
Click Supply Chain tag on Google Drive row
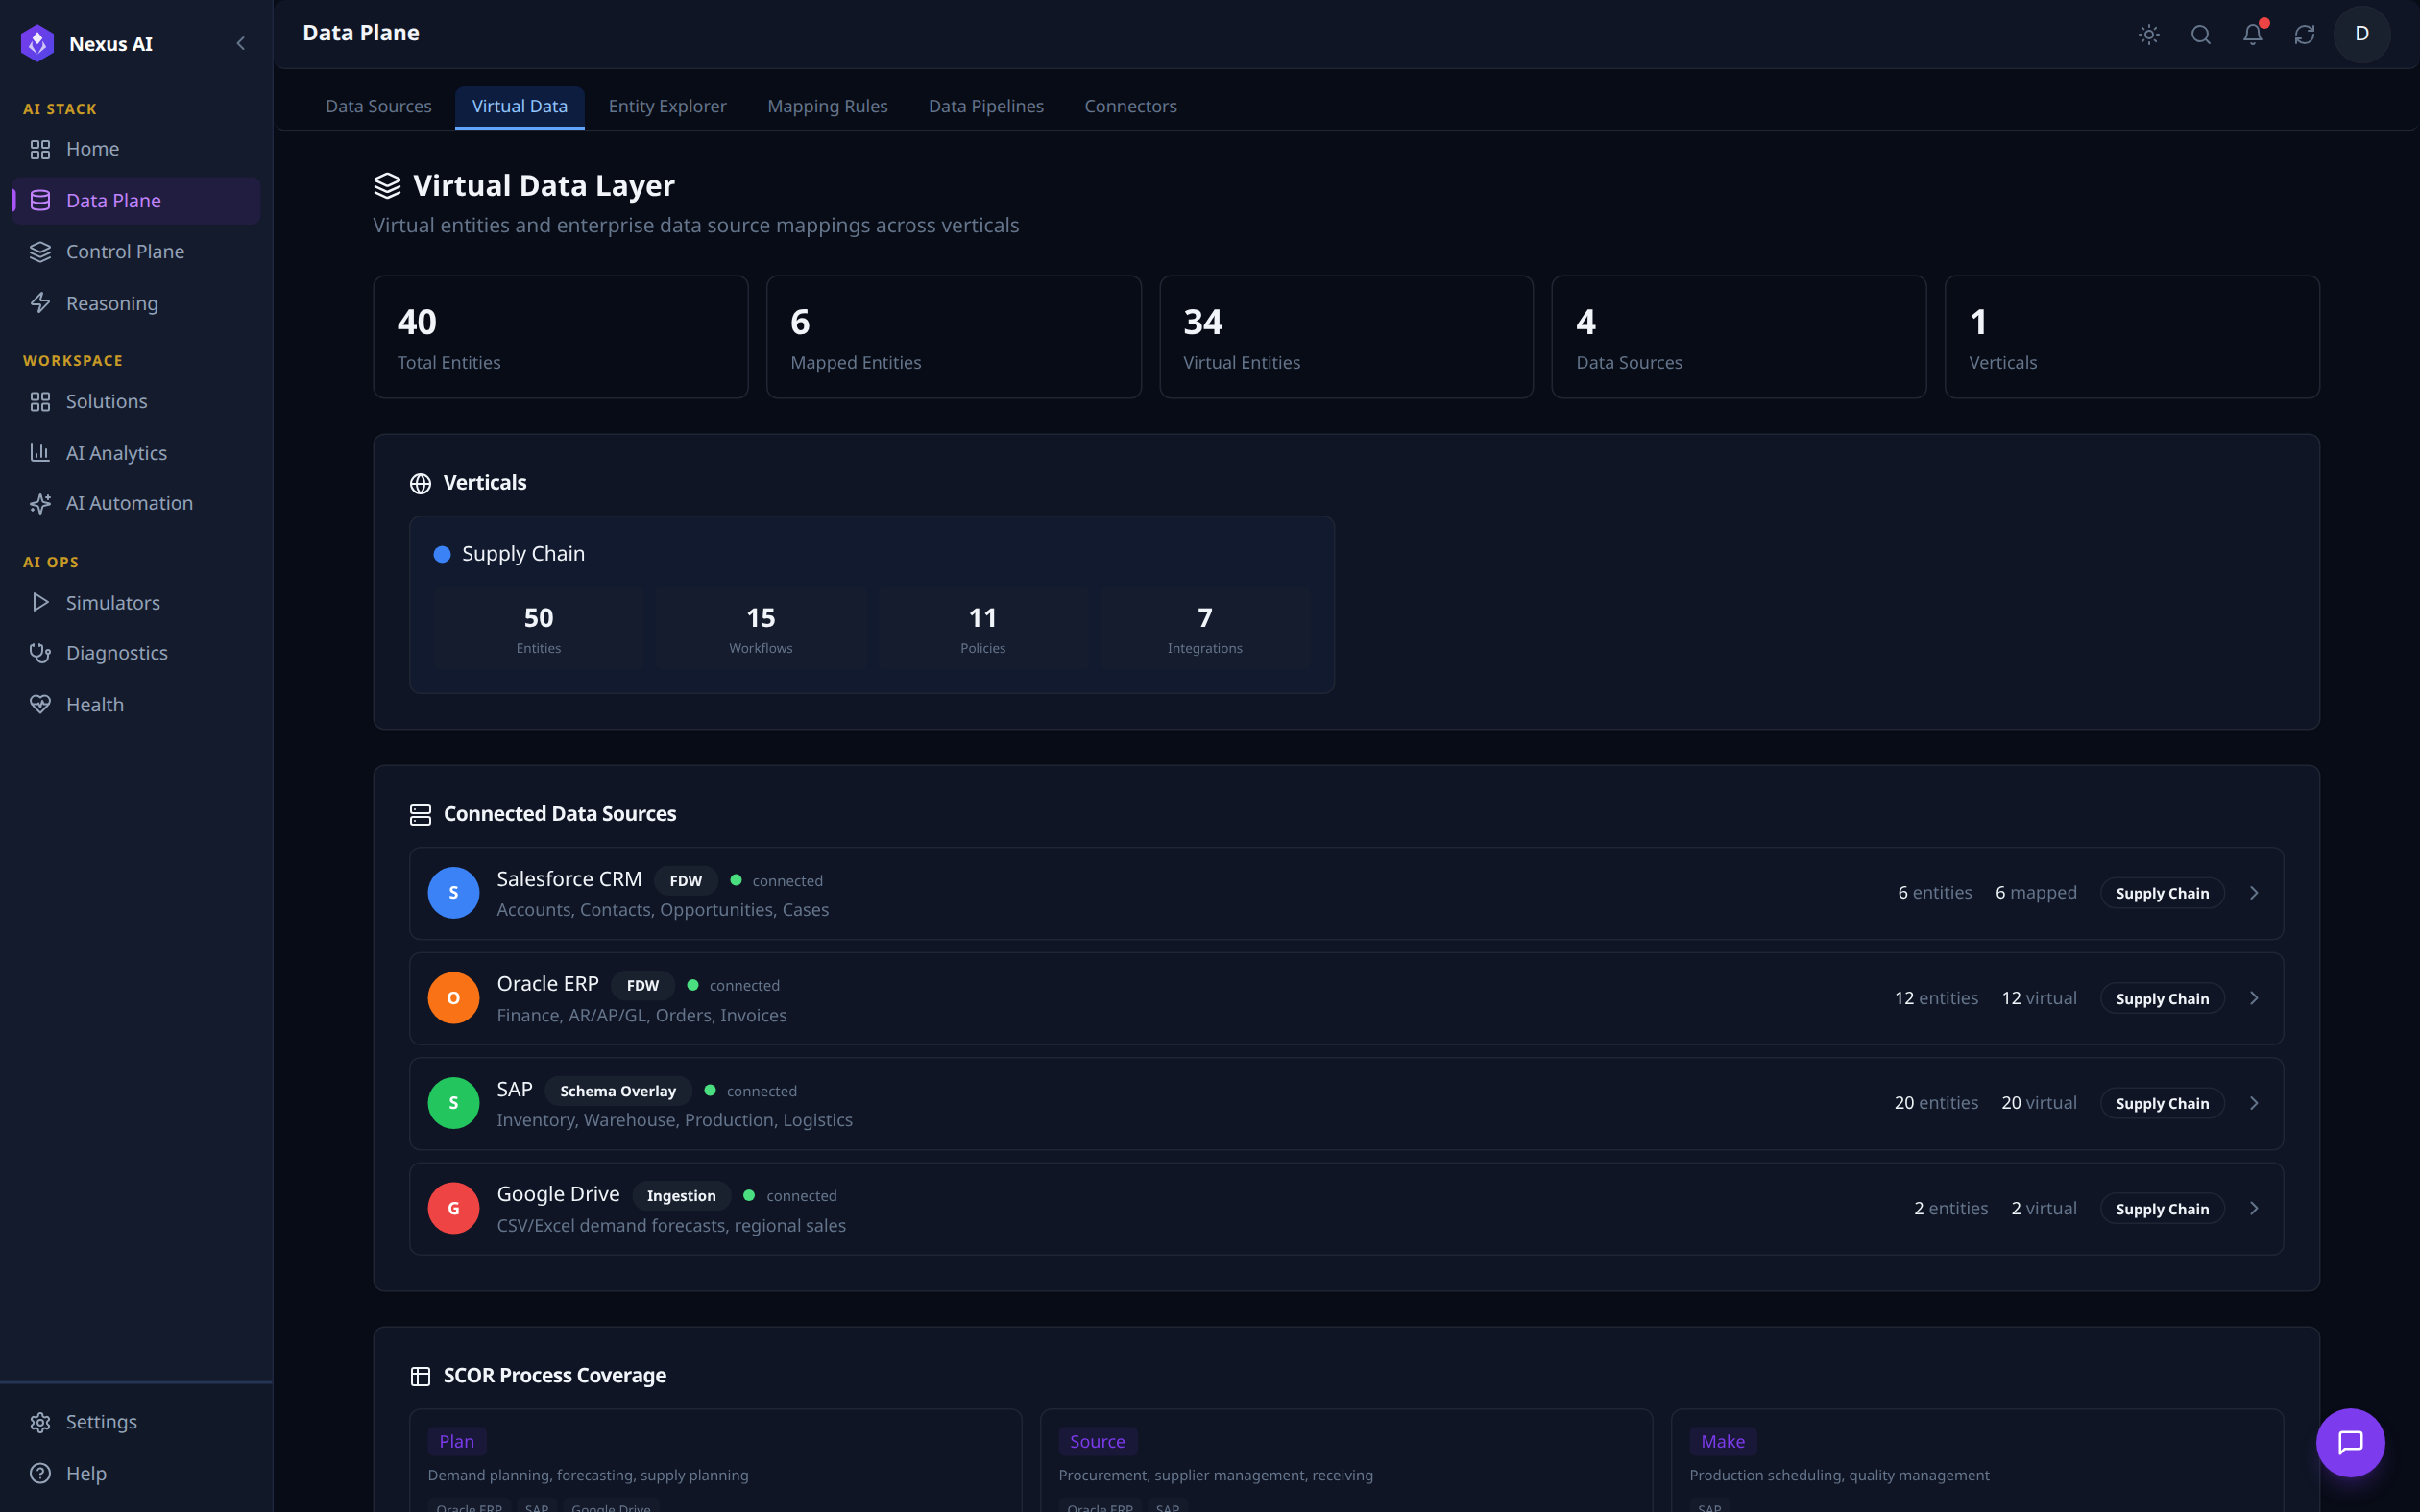click(2162, 1208)
